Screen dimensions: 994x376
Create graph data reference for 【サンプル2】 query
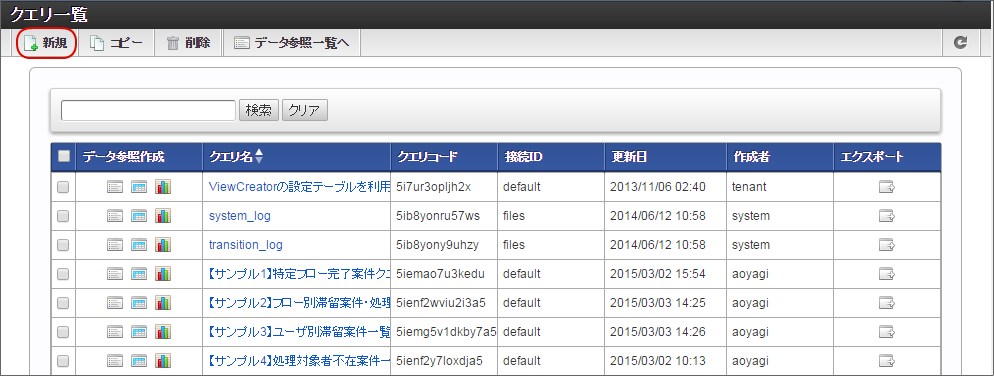pos(164,303)
